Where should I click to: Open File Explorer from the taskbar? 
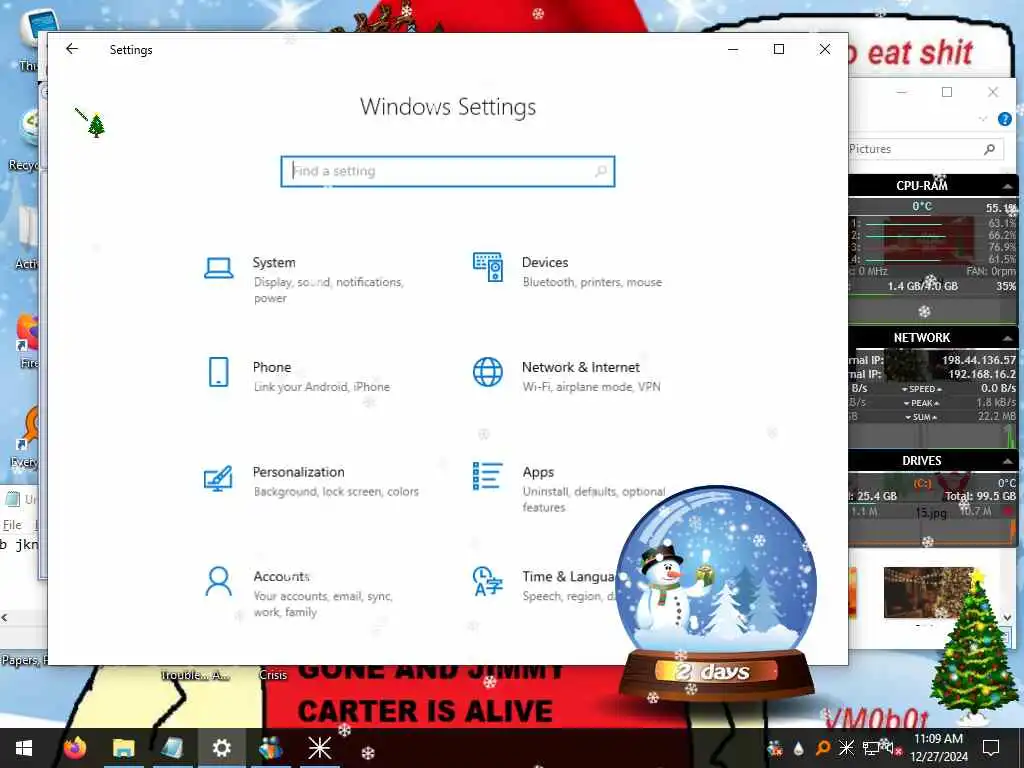coord(123,748)
